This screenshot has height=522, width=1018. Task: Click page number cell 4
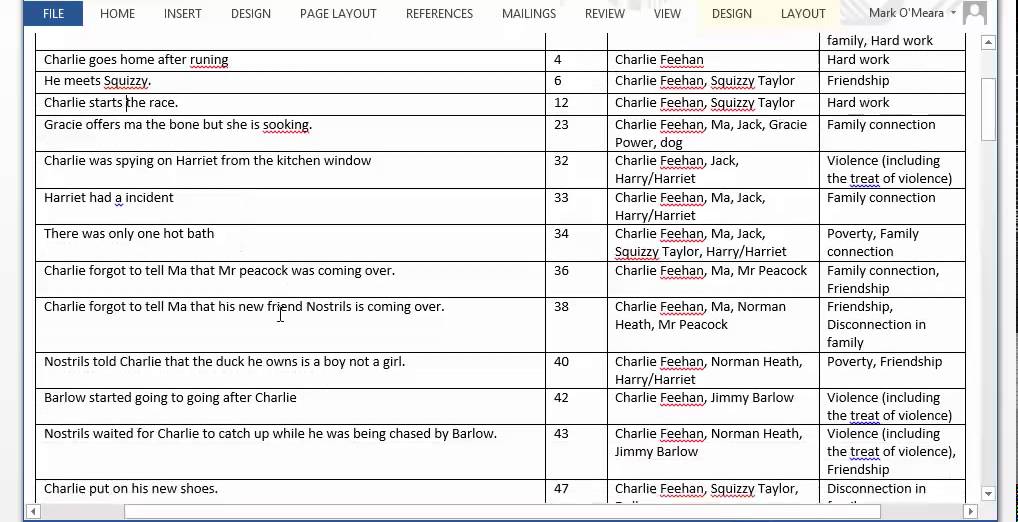[x=576, y=60]
